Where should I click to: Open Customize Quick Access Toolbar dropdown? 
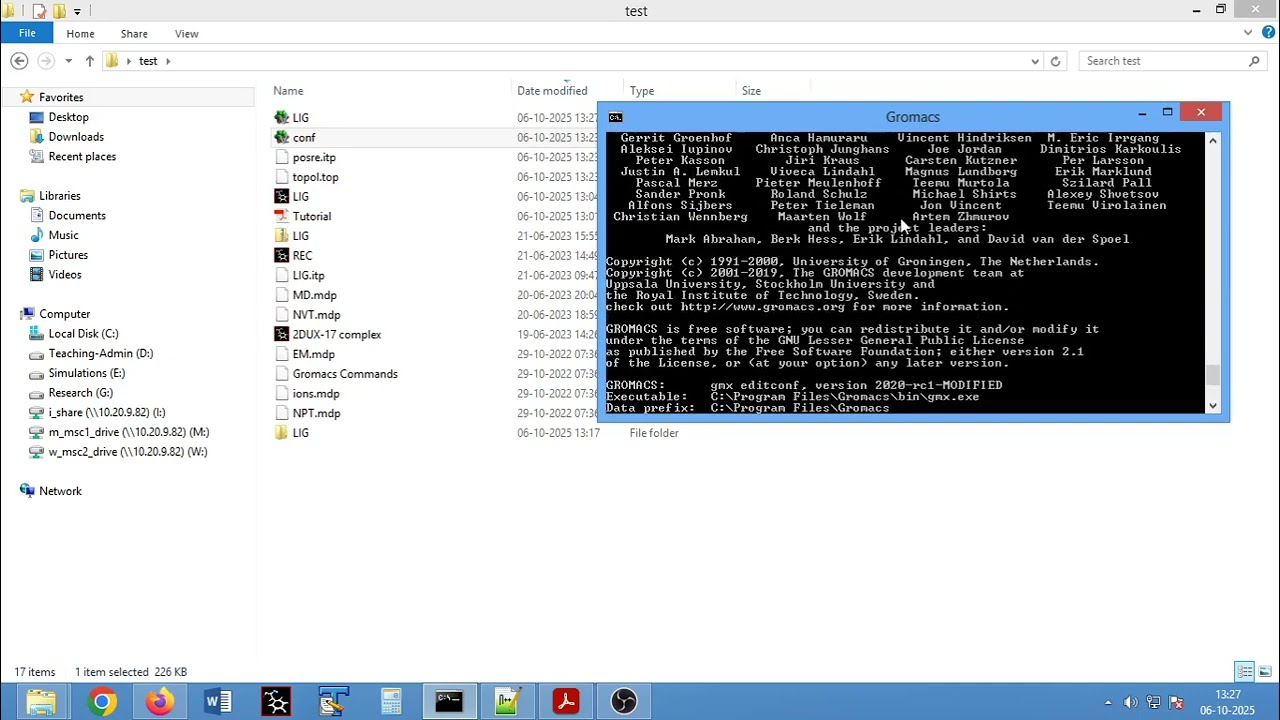(x=77, y=12)
